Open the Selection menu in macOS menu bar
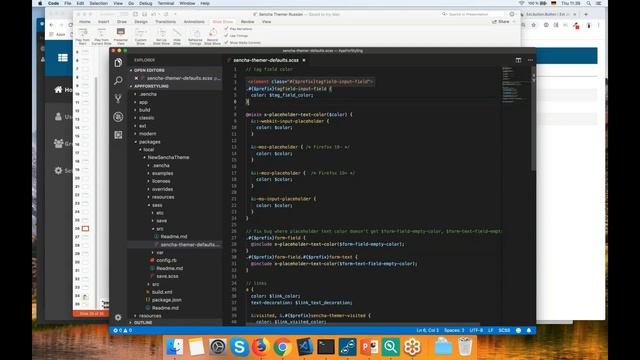Image resolution: width=640 pixels, height=360 pixels. click(x=98, y=3)
